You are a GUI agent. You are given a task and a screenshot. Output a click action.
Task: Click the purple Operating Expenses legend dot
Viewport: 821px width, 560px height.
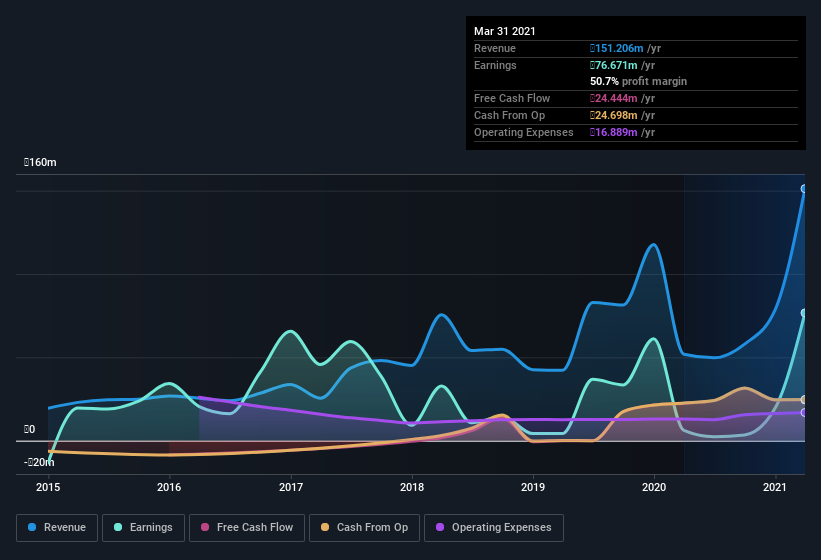(441, 527)
